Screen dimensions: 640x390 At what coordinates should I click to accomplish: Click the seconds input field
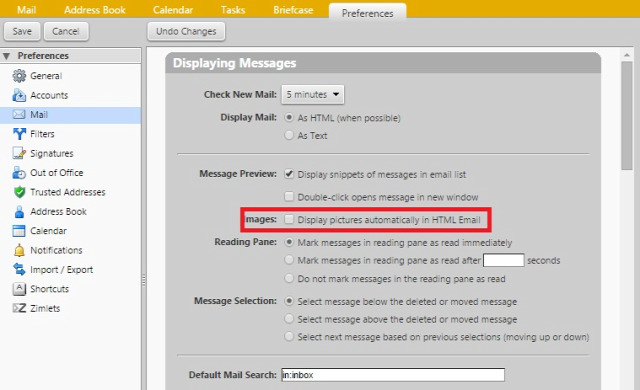click(504, 260)
